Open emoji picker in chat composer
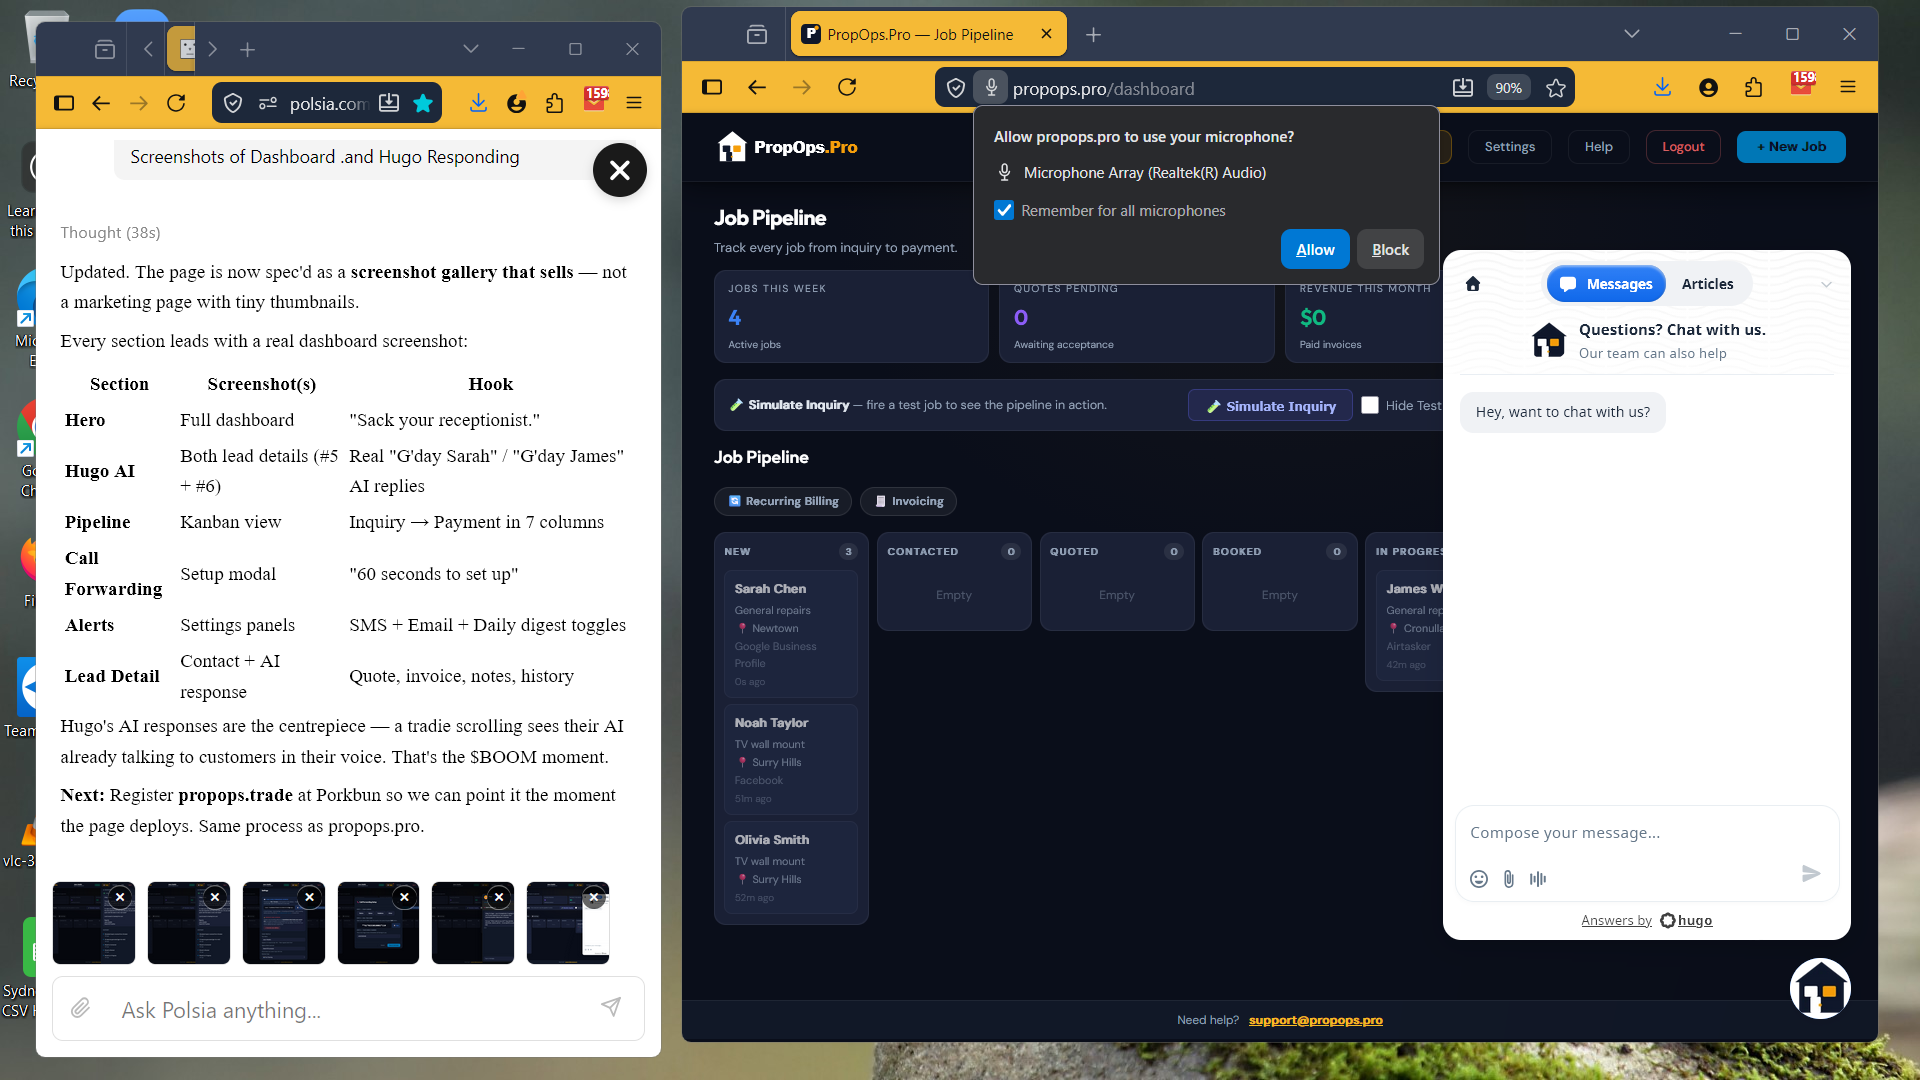1920x1080 pixels. tap(1479, 879)
